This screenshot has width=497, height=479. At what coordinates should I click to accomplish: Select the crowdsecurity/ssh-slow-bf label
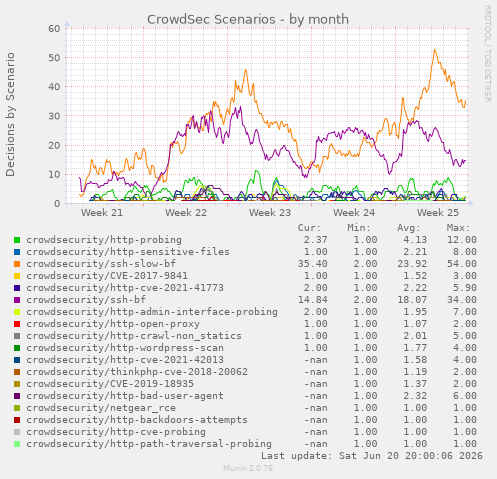point(101,264)
